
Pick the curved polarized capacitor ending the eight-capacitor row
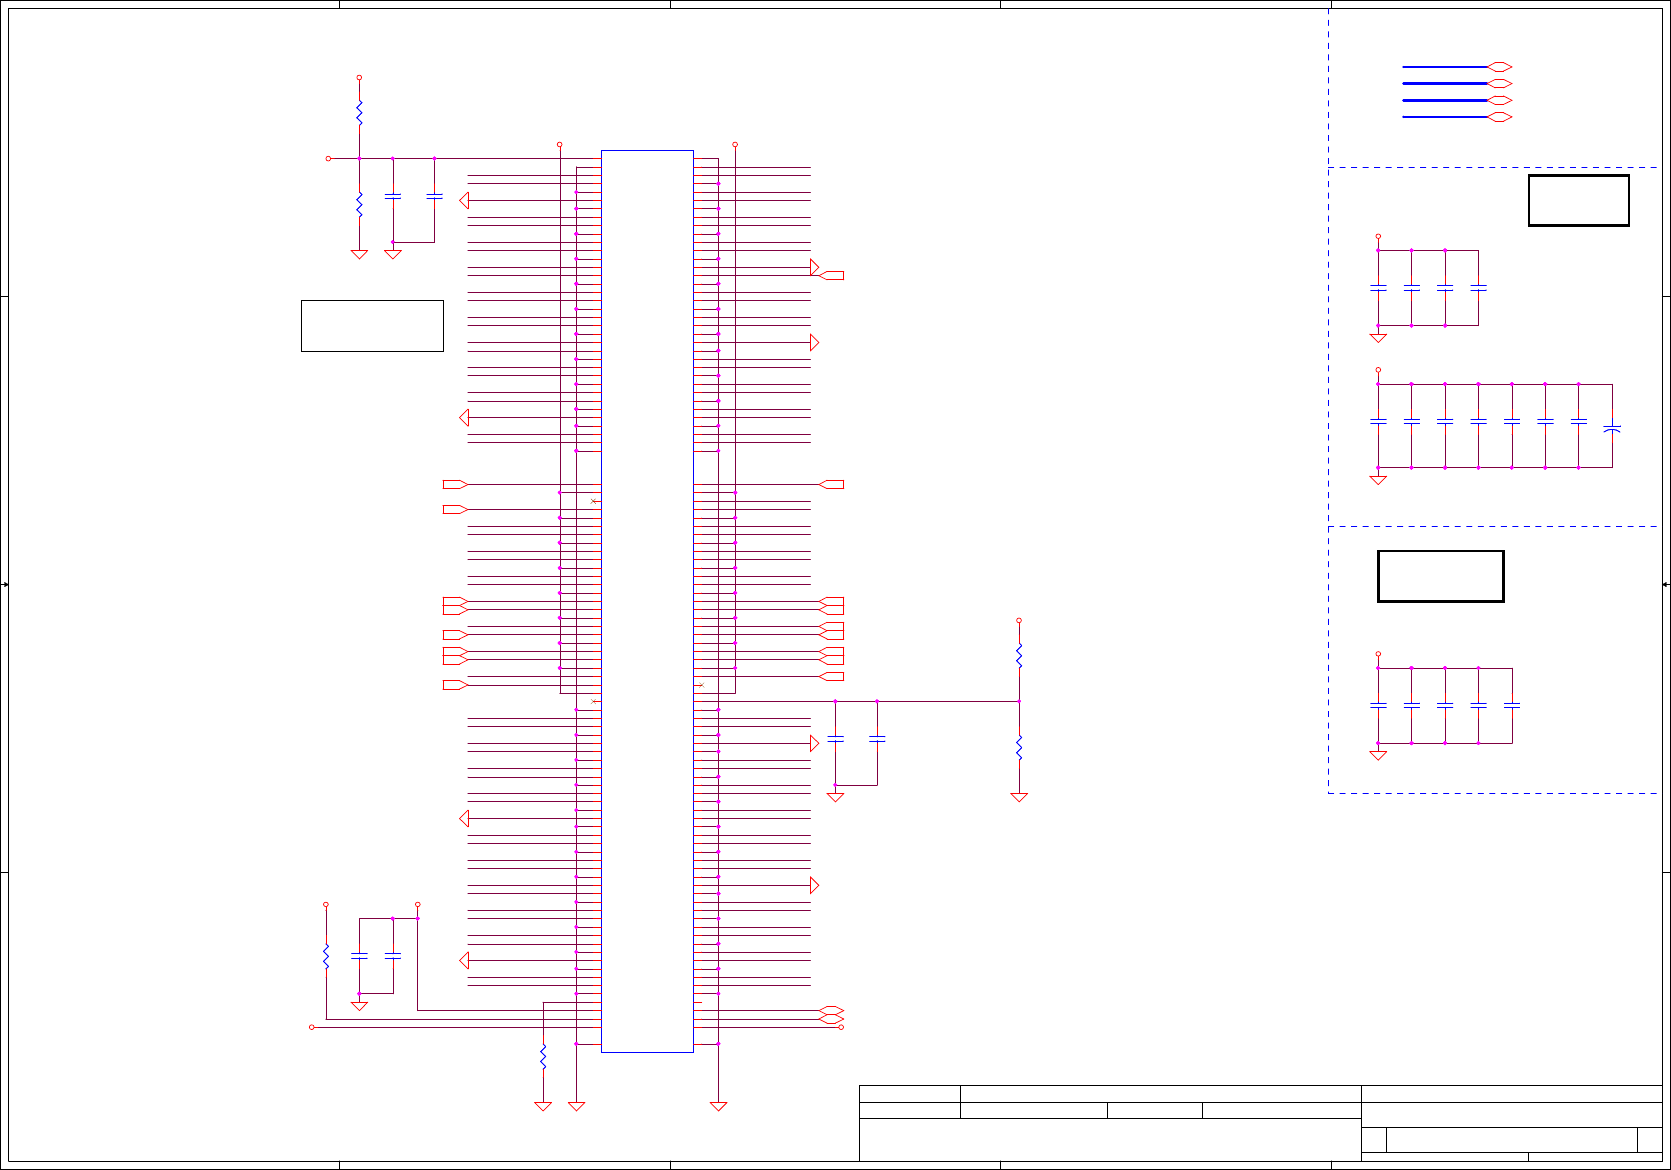coord(1612,429)
